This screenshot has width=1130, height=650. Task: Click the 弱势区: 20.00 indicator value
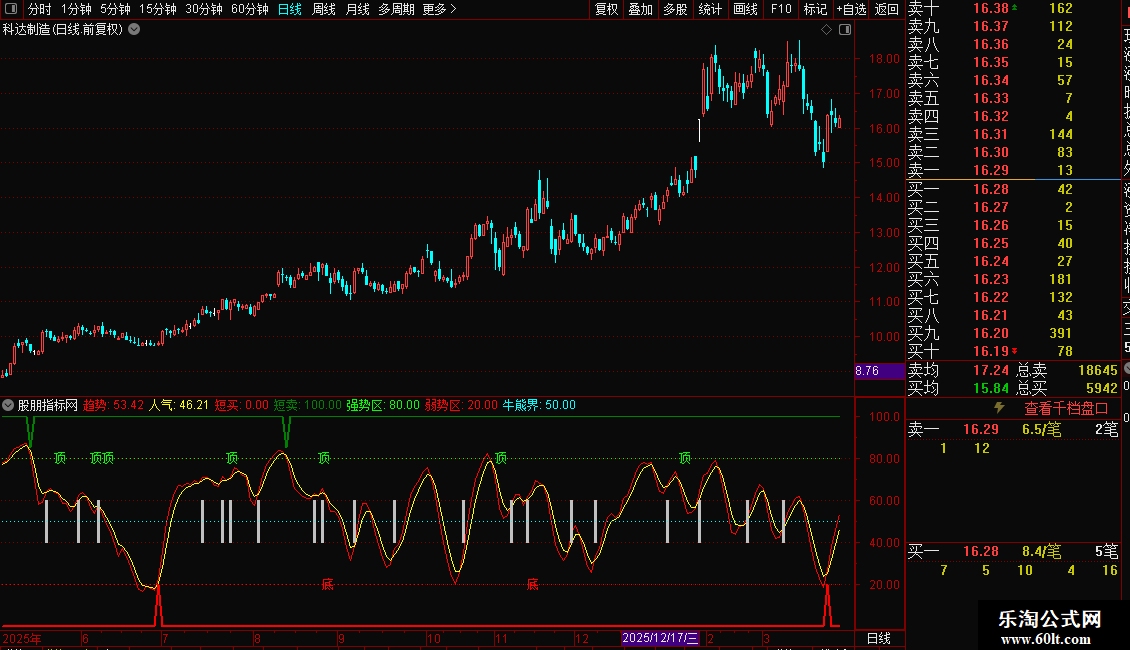pos(461,405)
